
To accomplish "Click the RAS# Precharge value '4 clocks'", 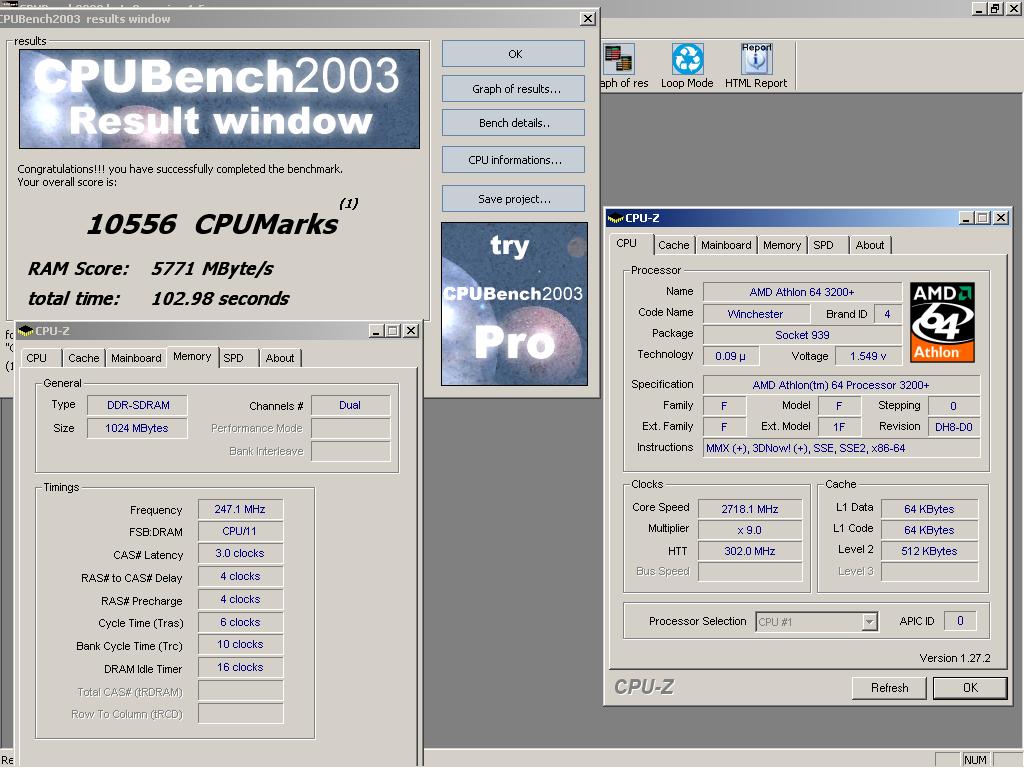I will [240, 600].
